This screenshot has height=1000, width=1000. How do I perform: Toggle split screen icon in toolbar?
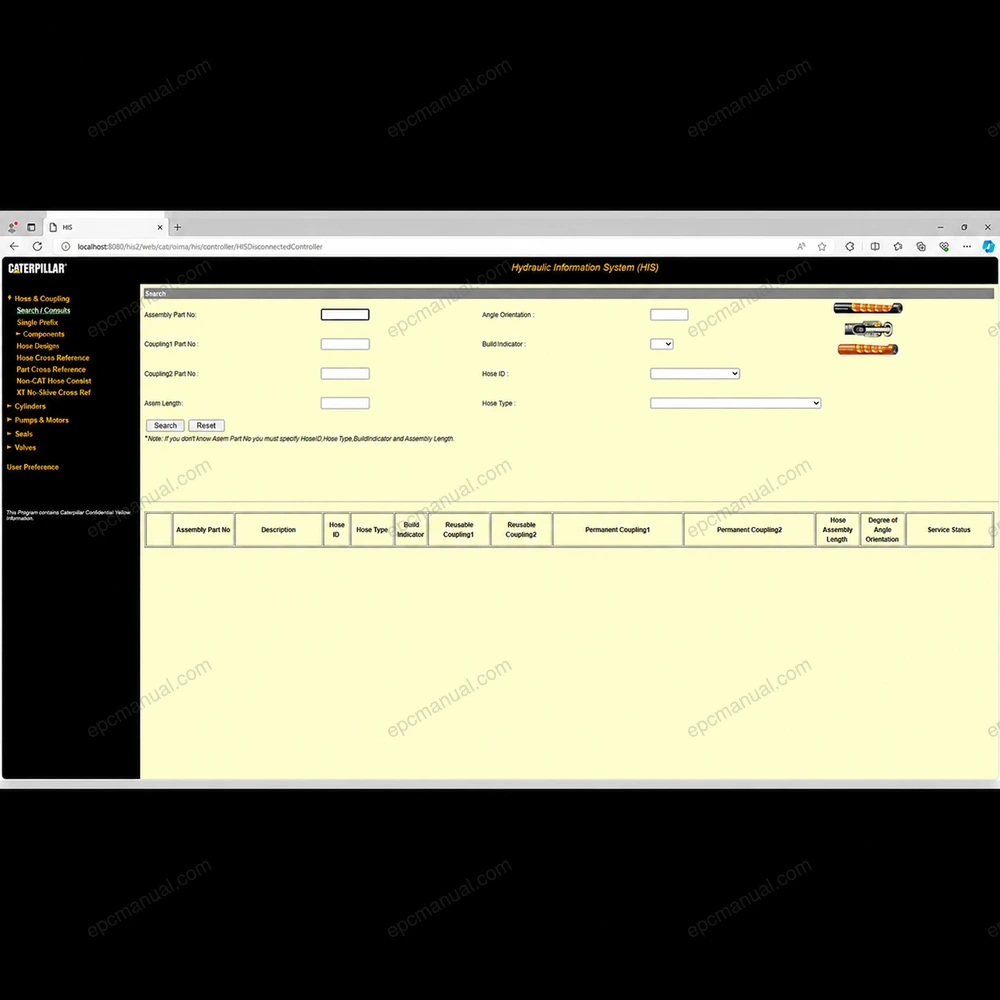(x=875, y=246)
